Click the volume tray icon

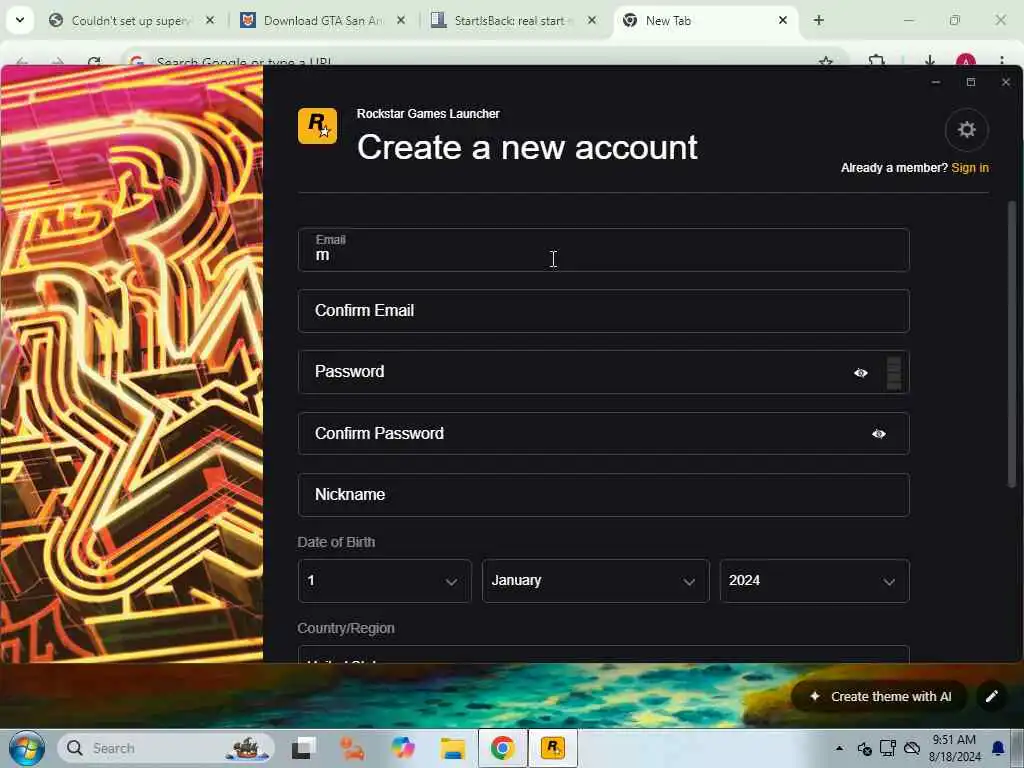[x=864, y=748]
